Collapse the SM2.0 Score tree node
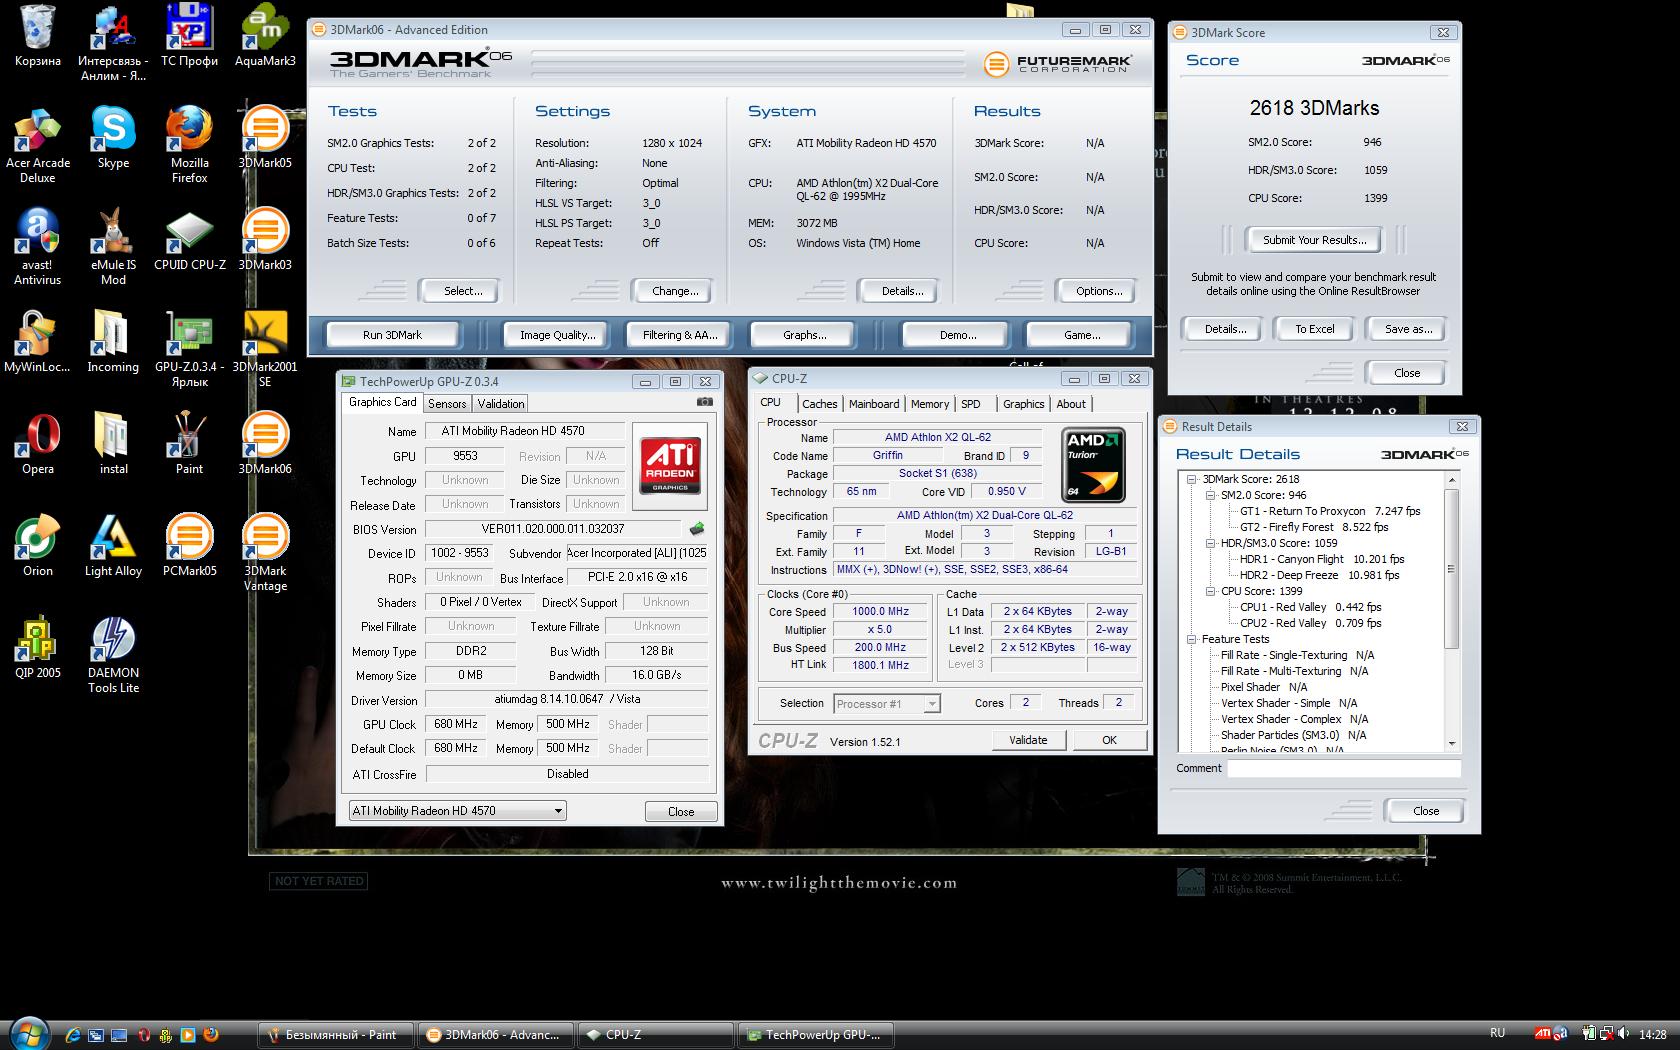The image size is (1680, 1050). [1210, 495]
